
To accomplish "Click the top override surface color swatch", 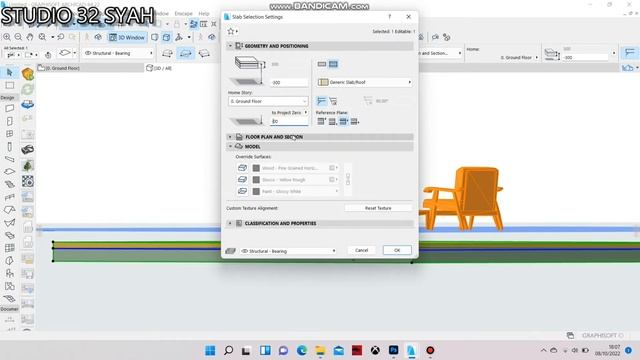I will 256,168.
